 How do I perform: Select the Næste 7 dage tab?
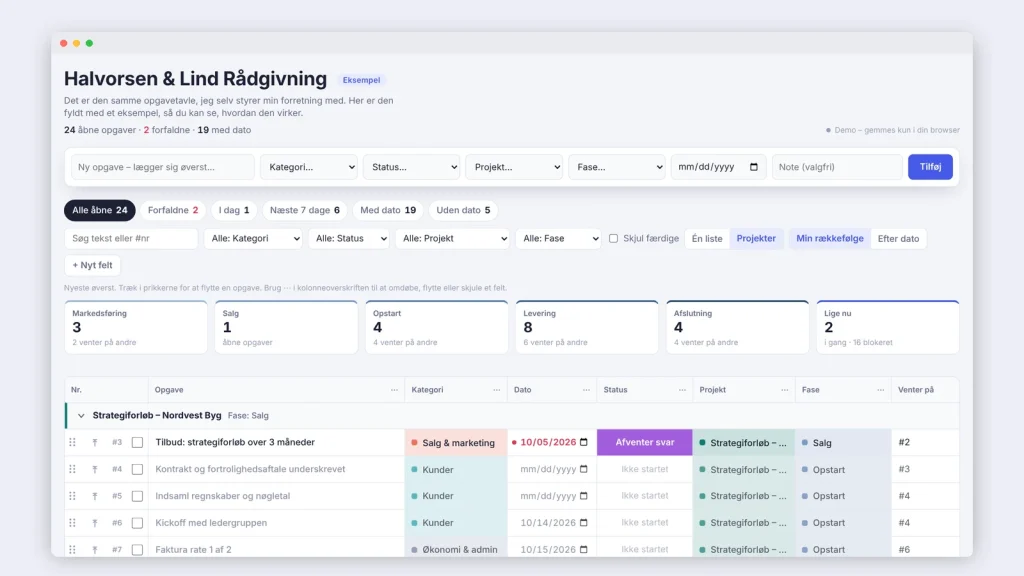[x=305, y=210]
